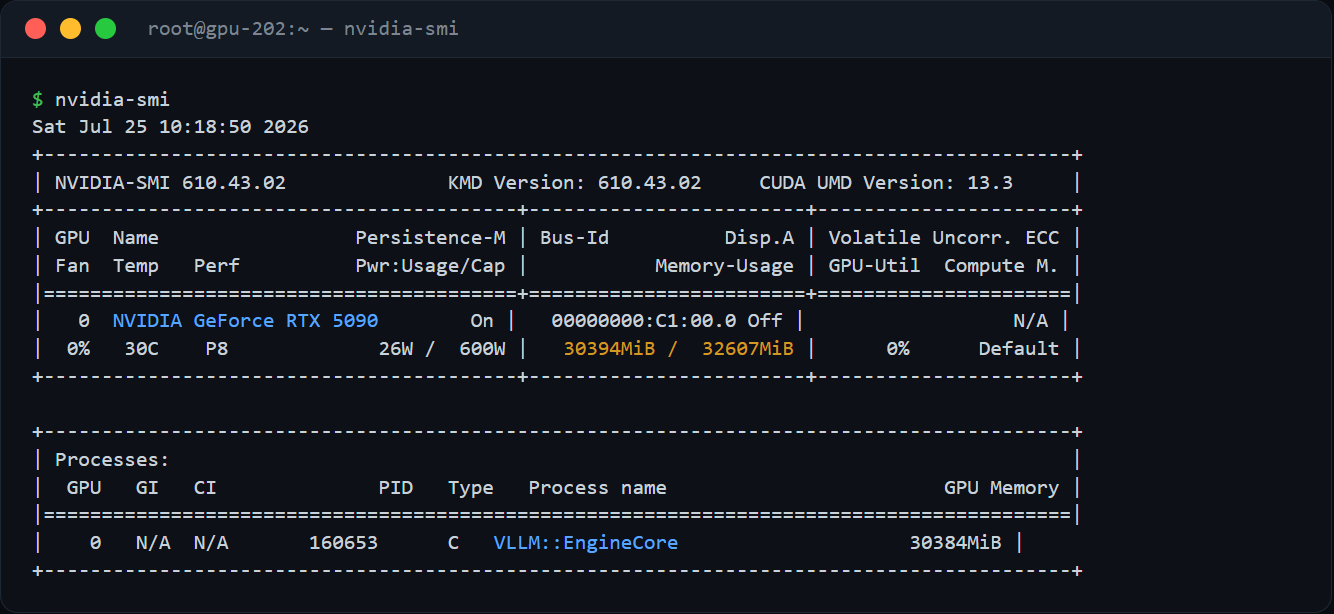This screenshot has height=614, width=1334.
Task: Click the VLLM::EngineCore process name
Action: [586, 543]
